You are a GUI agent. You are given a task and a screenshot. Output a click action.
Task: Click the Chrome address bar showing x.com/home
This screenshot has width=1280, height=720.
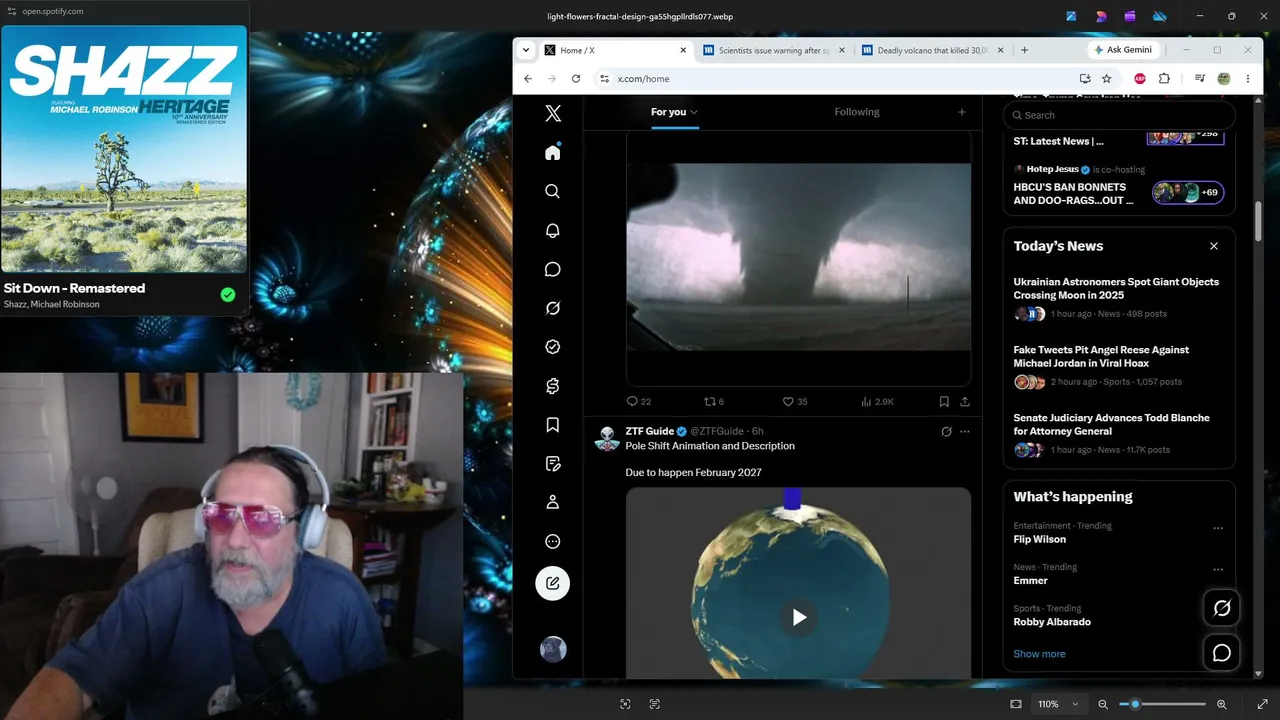click(x=834, y=79)
